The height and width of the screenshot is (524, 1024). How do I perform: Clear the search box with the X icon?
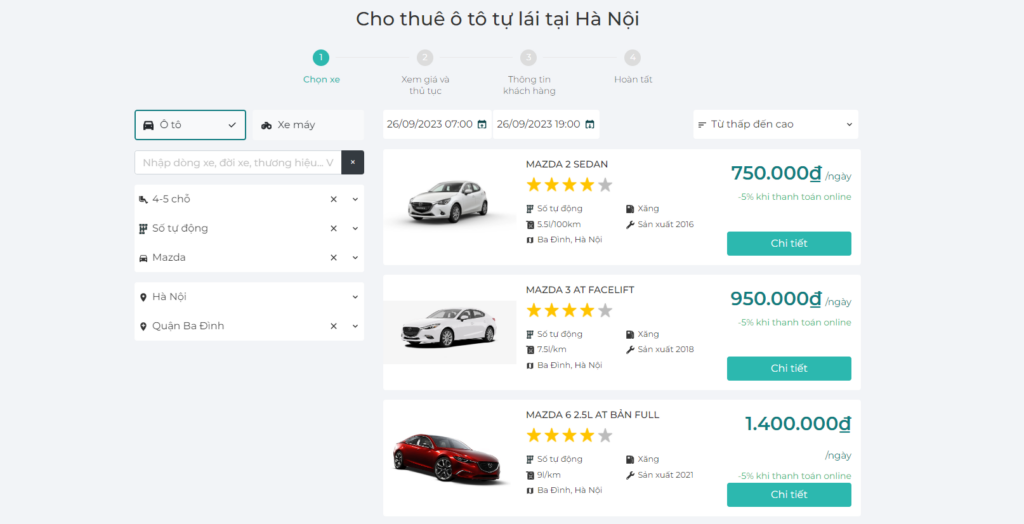point(352,162)
